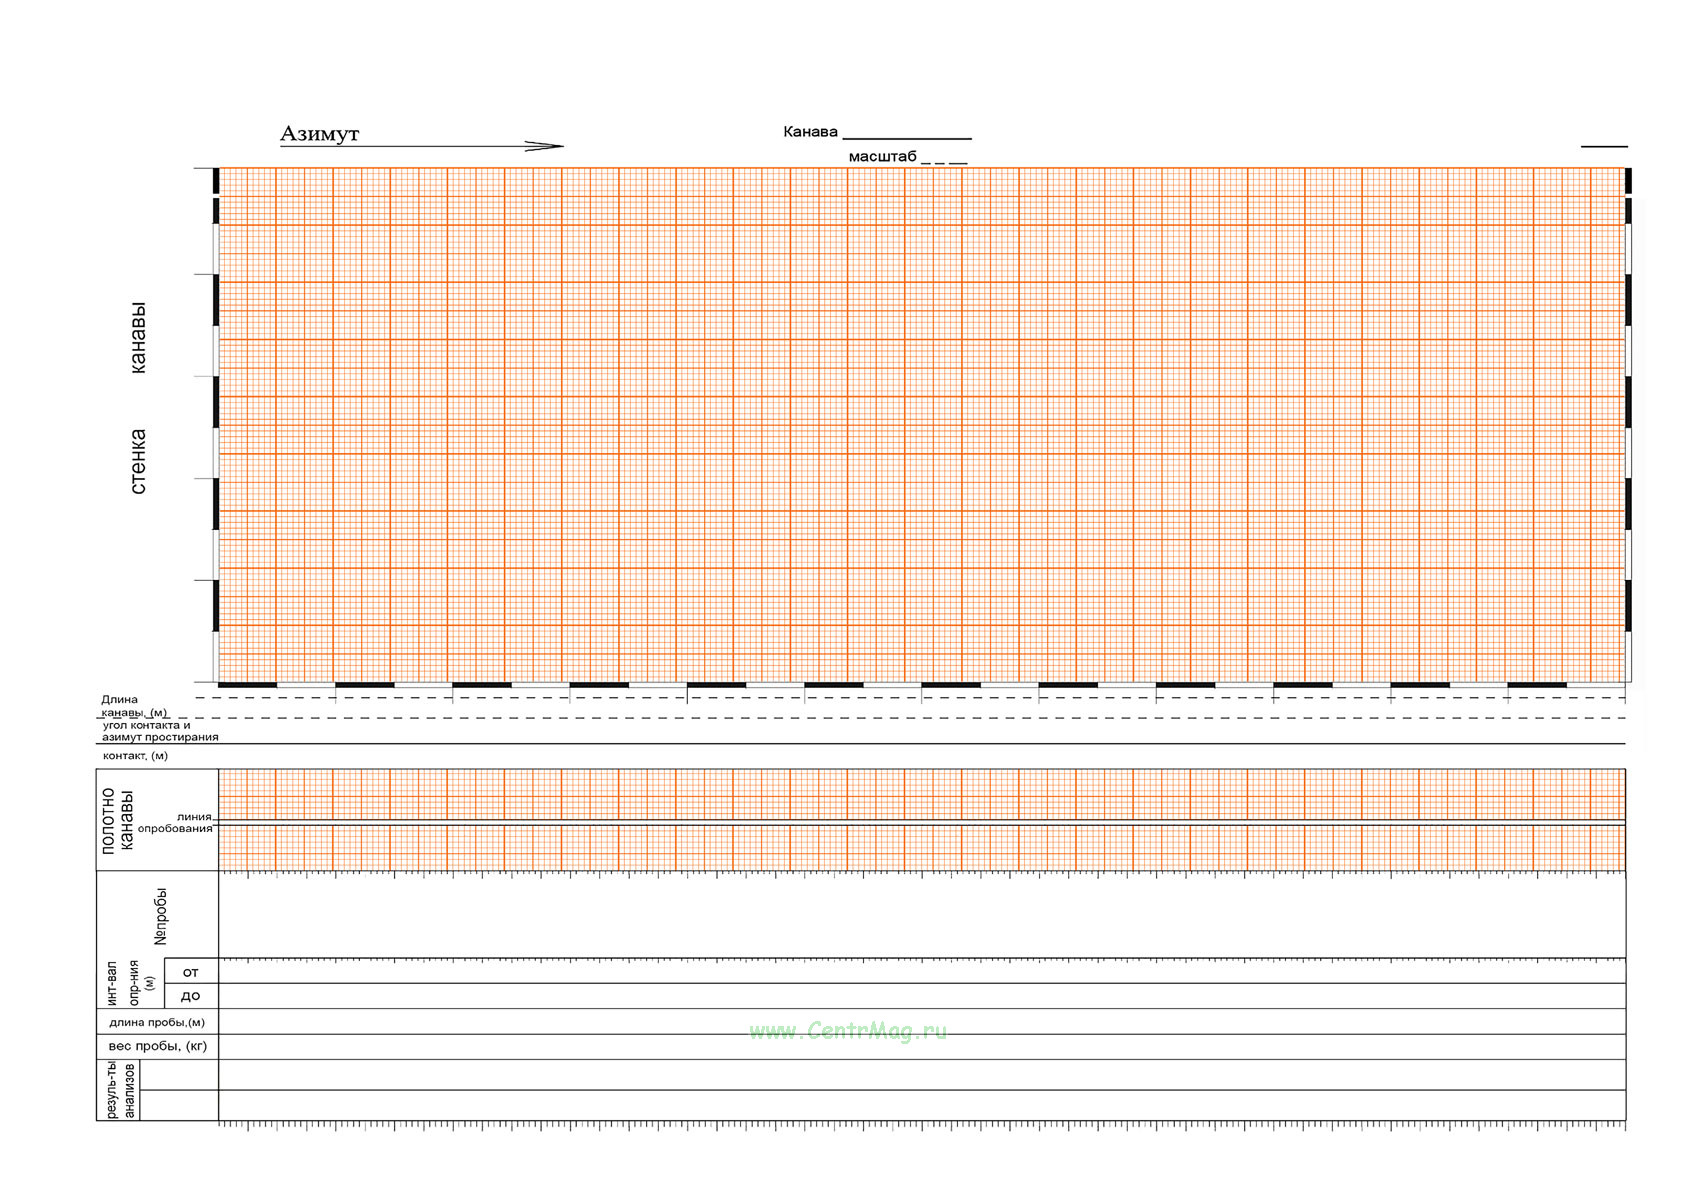Click the 'Канава' label
Screen dimensions: 1697x1200
click(x=810, y=132)
